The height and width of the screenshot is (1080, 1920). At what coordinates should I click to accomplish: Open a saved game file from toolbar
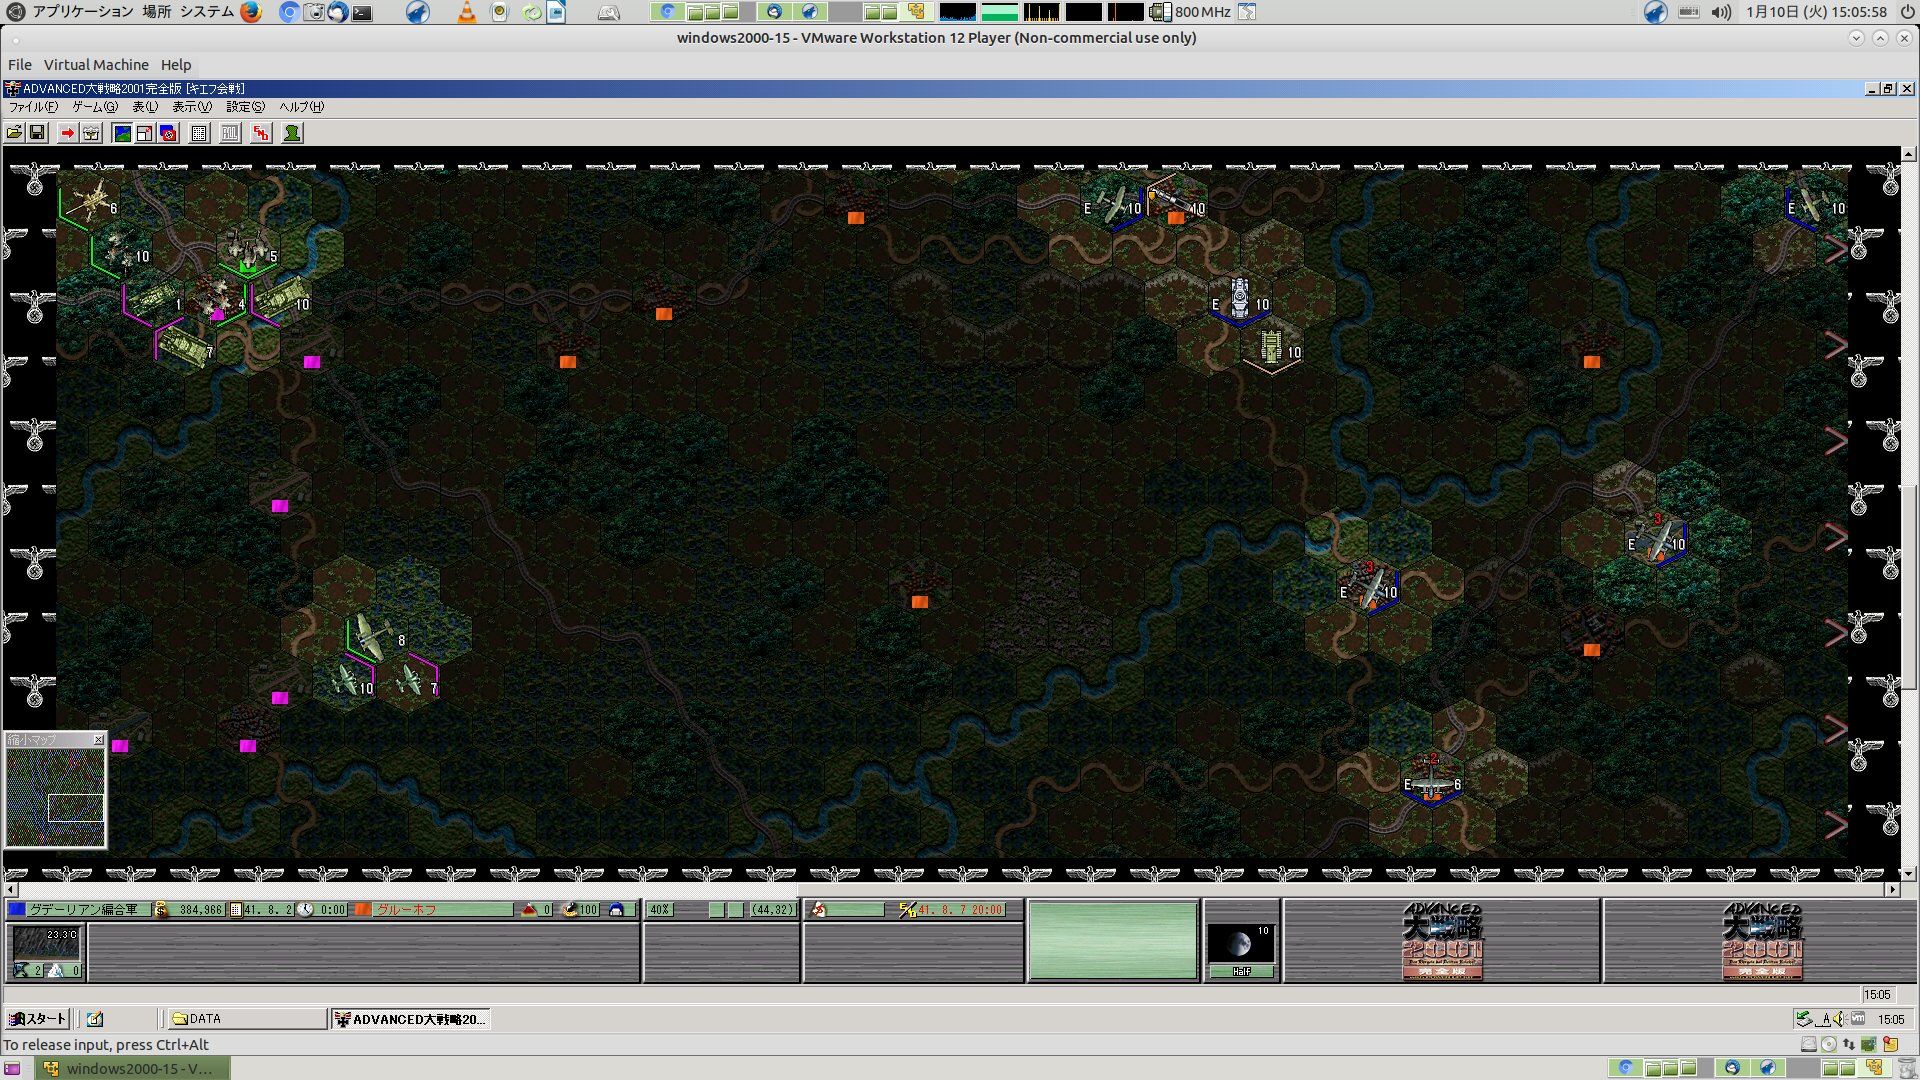15,133
